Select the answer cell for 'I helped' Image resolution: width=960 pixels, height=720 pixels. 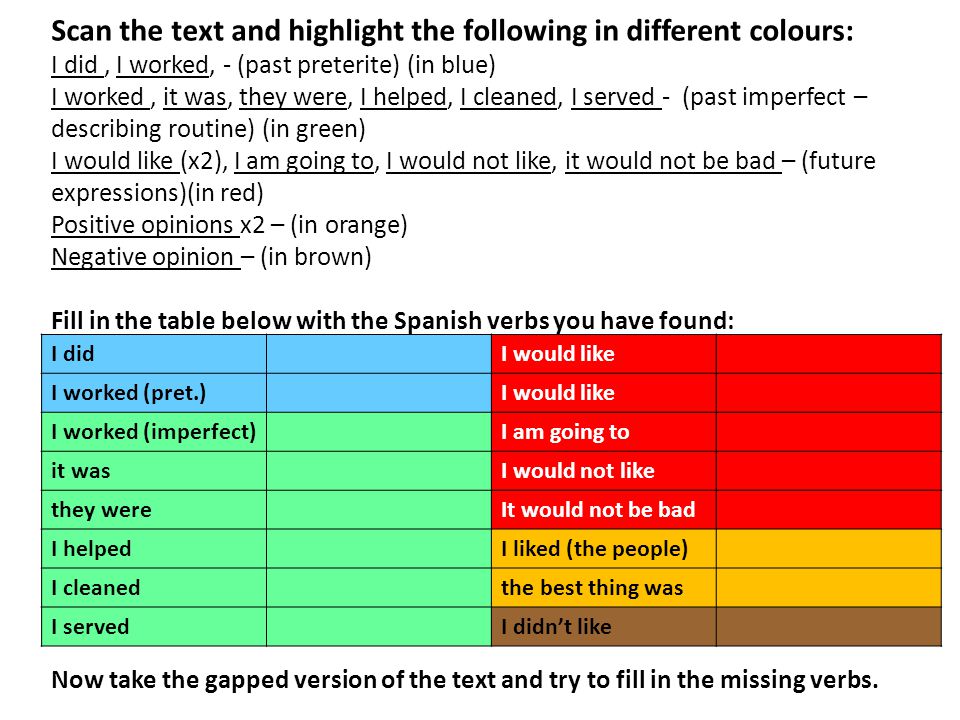click(x=379, y=549)
